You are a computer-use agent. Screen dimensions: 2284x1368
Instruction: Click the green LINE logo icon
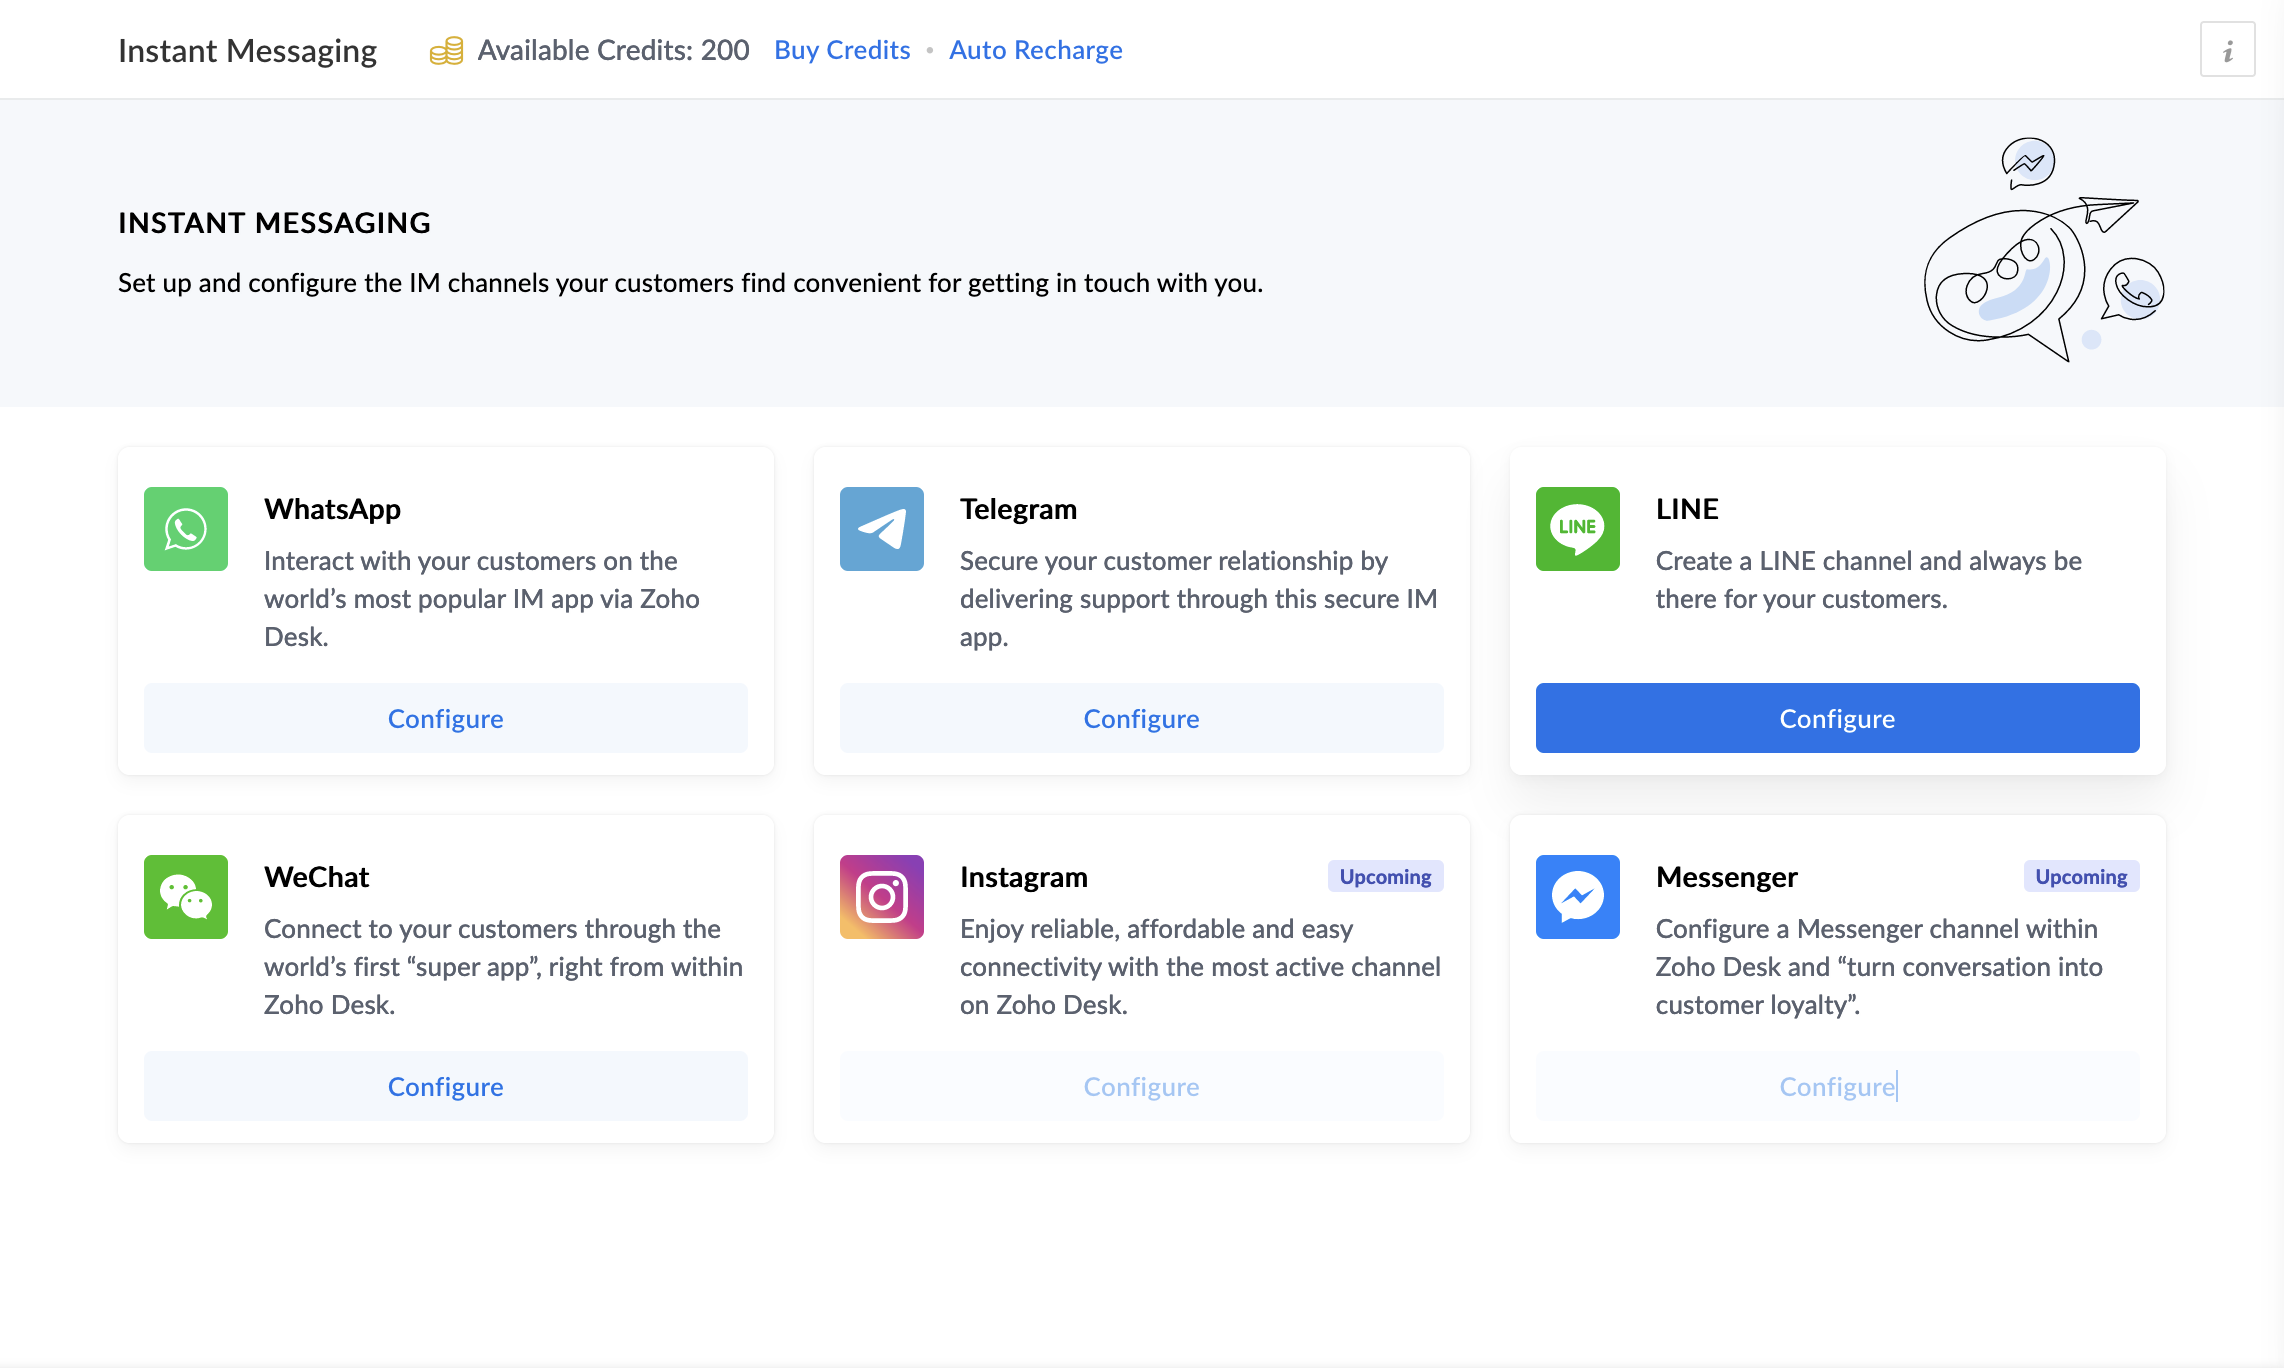pyautogui.click(x=1577, y=529)
